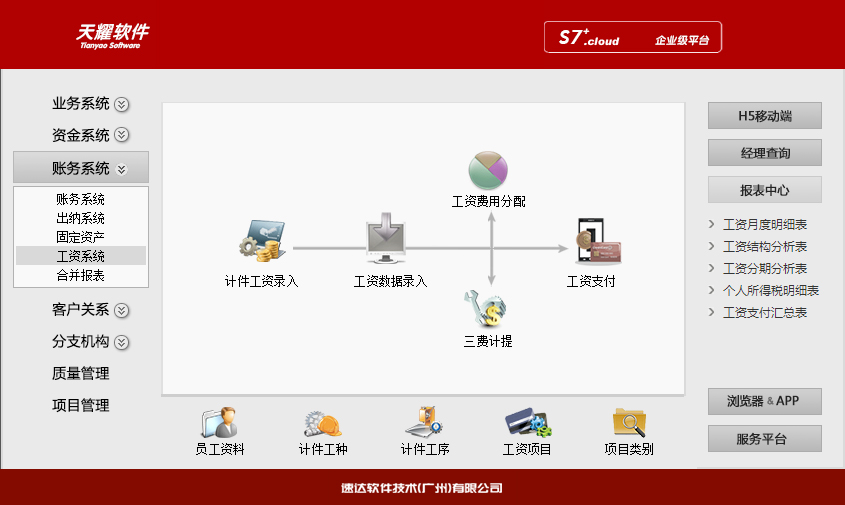This screenshot has height=505, width=845.
Task: Open 员工资料 employee icon
Action: tap(219, 423)
